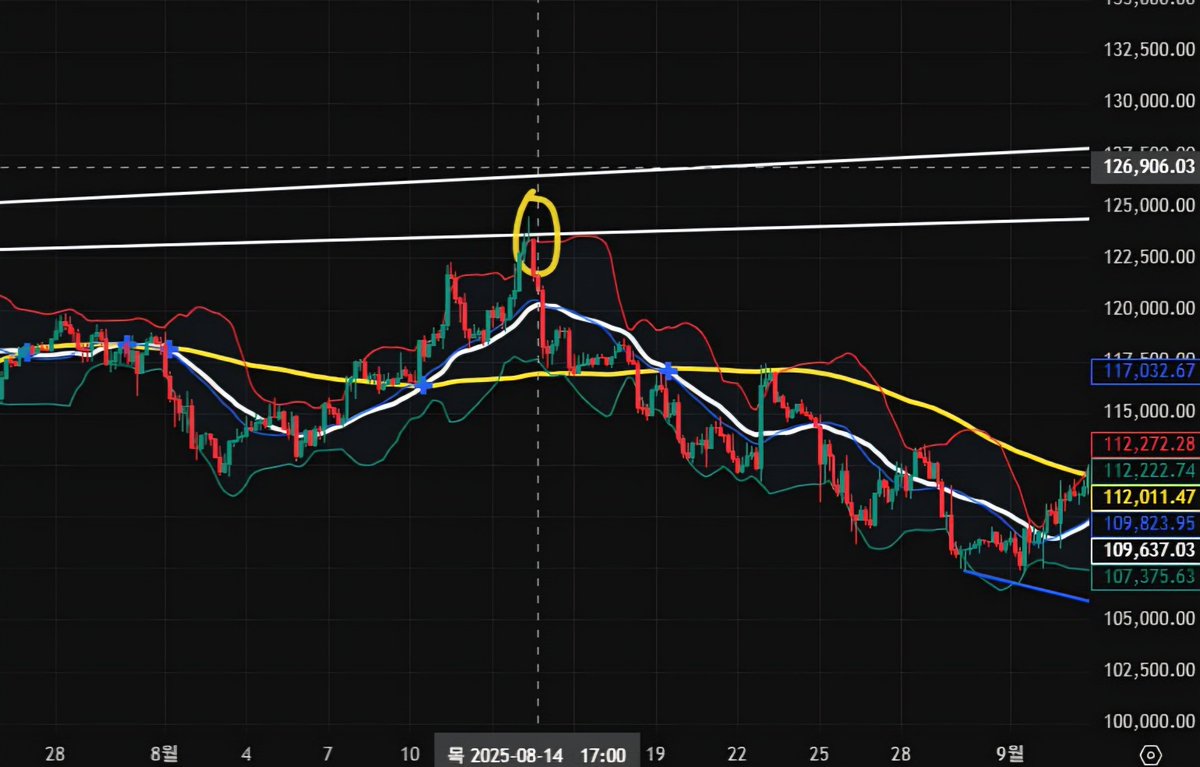Image resolution: width=1200 pixels, height=767 pixels.
Task: Click the blue price label 109,823.95
Action: tap(1147, 523)
